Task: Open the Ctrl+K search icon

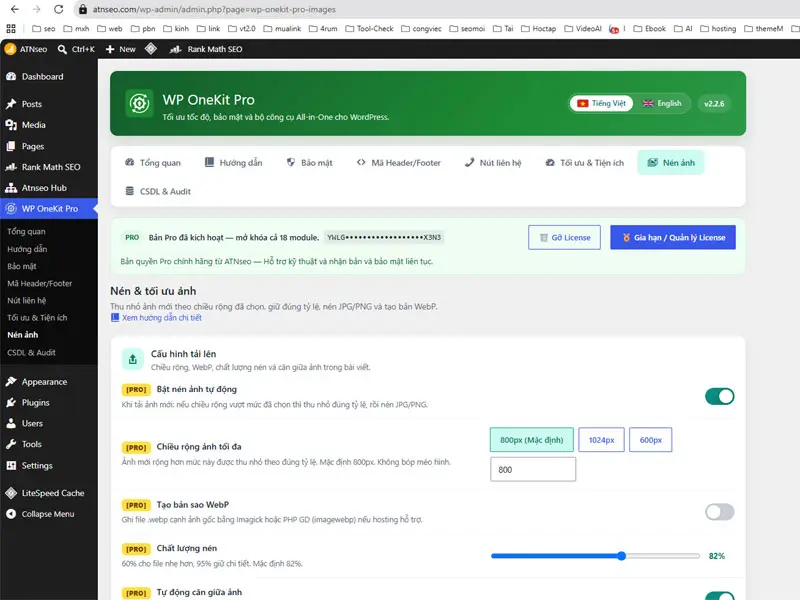Action: [x=62, y=49]
